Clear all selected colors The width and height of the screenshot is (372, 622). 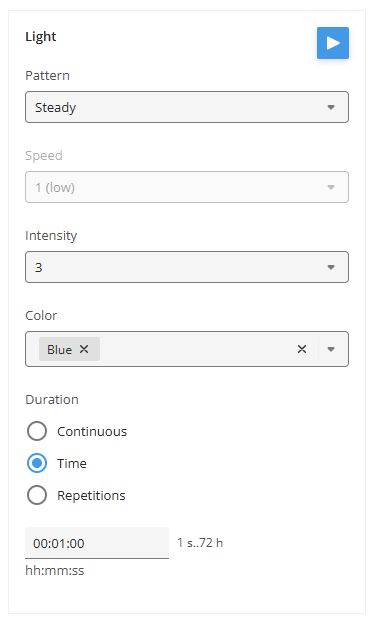click(x=302, y=349)
